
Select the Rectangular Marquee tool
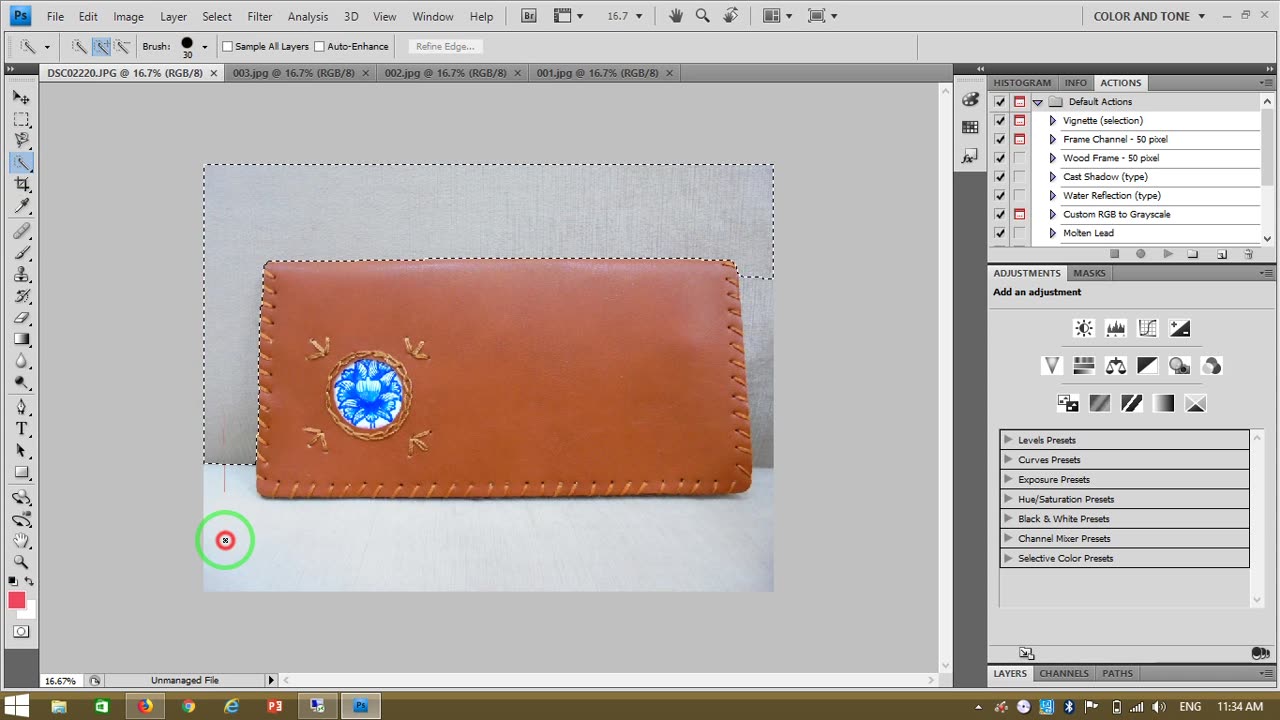click(x=21, y=119)
